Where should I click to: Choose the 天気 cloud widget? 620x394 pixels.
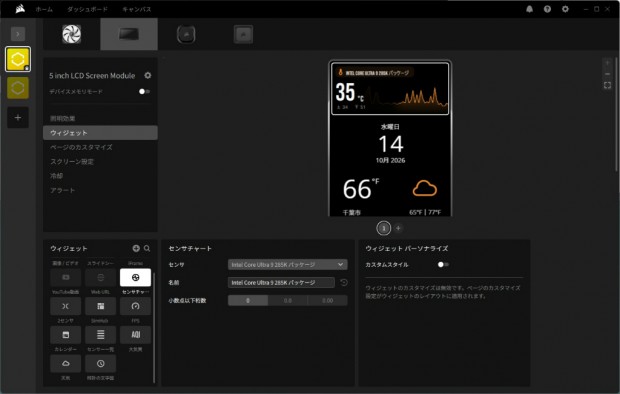66,364
